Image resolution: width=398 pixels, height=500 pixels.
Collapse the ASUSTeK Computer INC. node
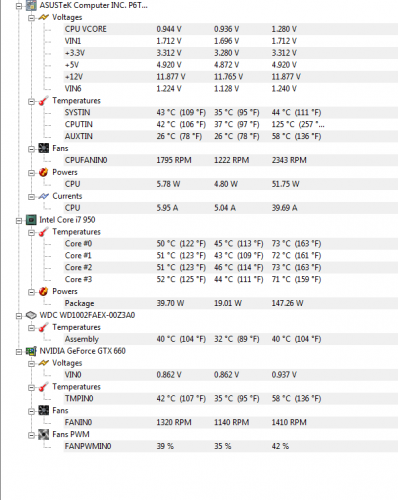19,6
